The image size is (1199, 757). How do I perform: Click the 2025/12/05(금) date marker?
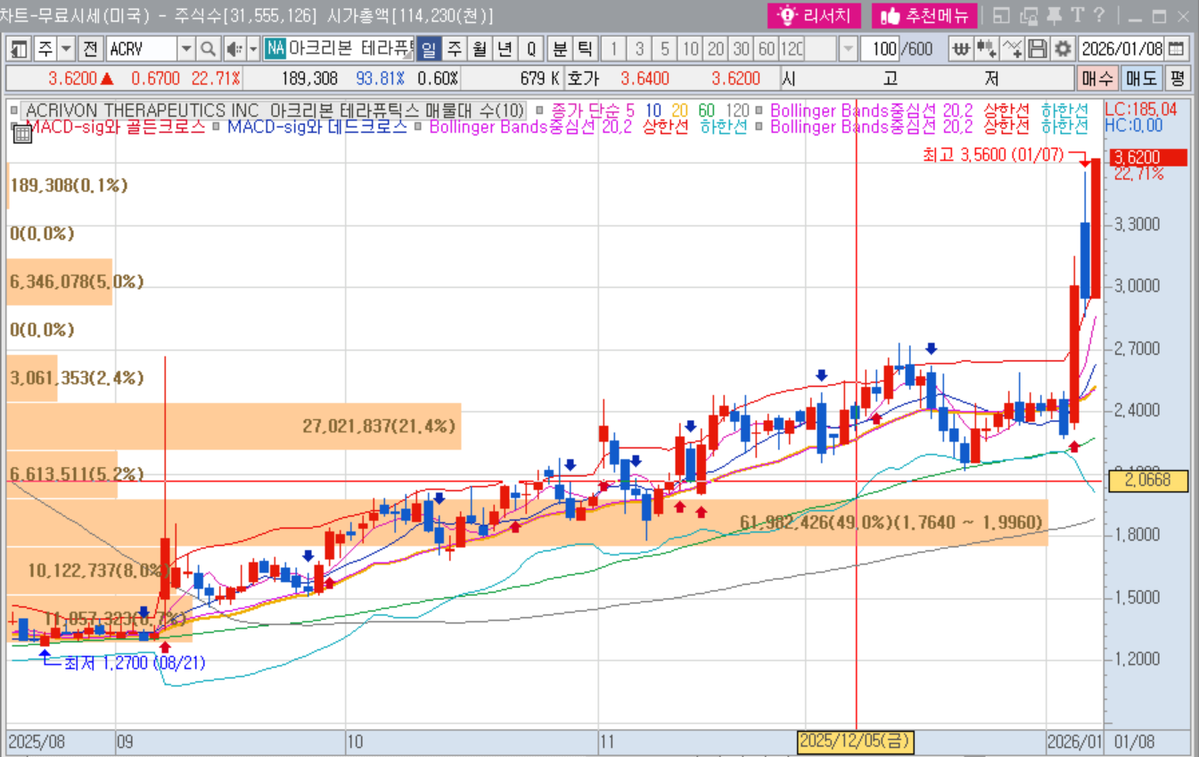click(x=855, y=741)
